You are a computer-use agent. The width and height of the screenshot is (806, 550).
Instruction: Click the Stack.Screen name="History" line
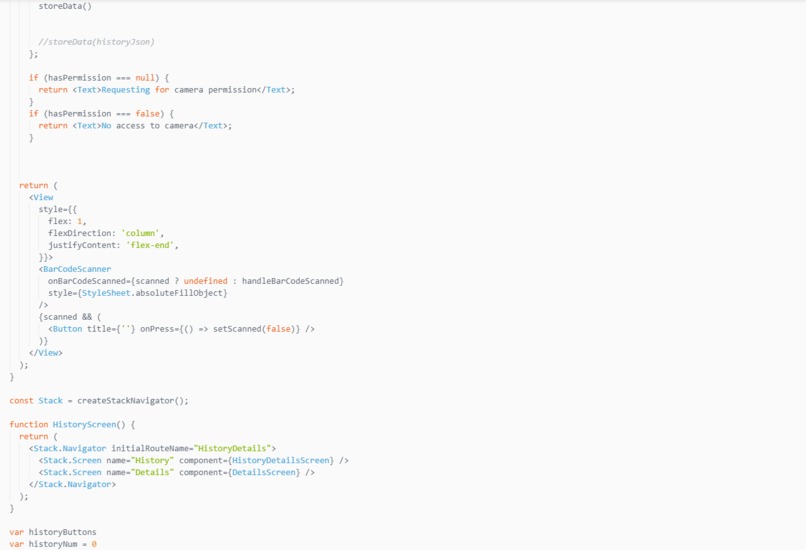tap(194, 461)
